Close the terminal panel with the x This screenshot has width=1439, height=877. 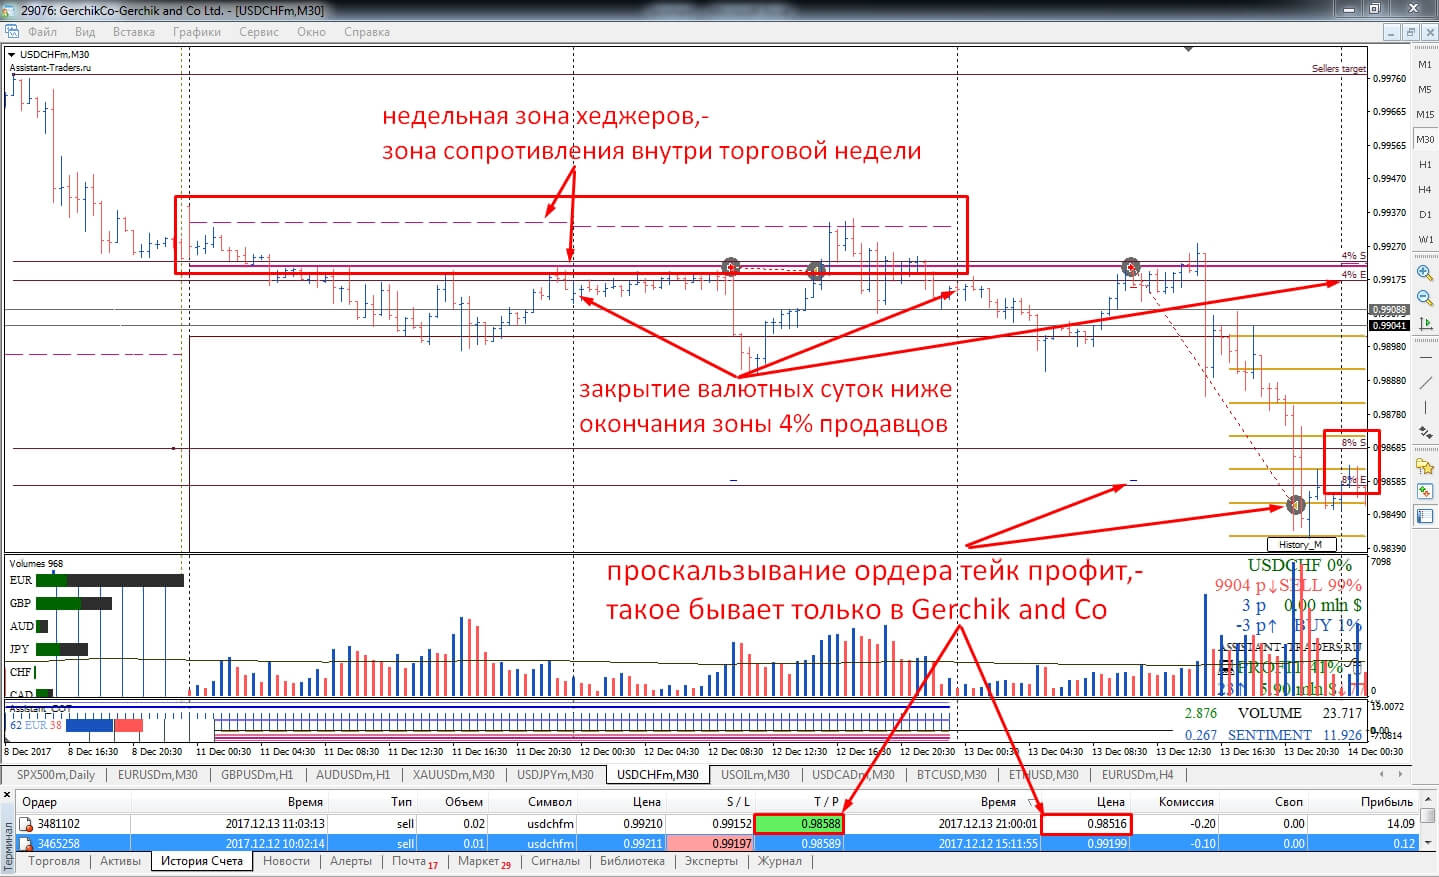tap(7, 795)
